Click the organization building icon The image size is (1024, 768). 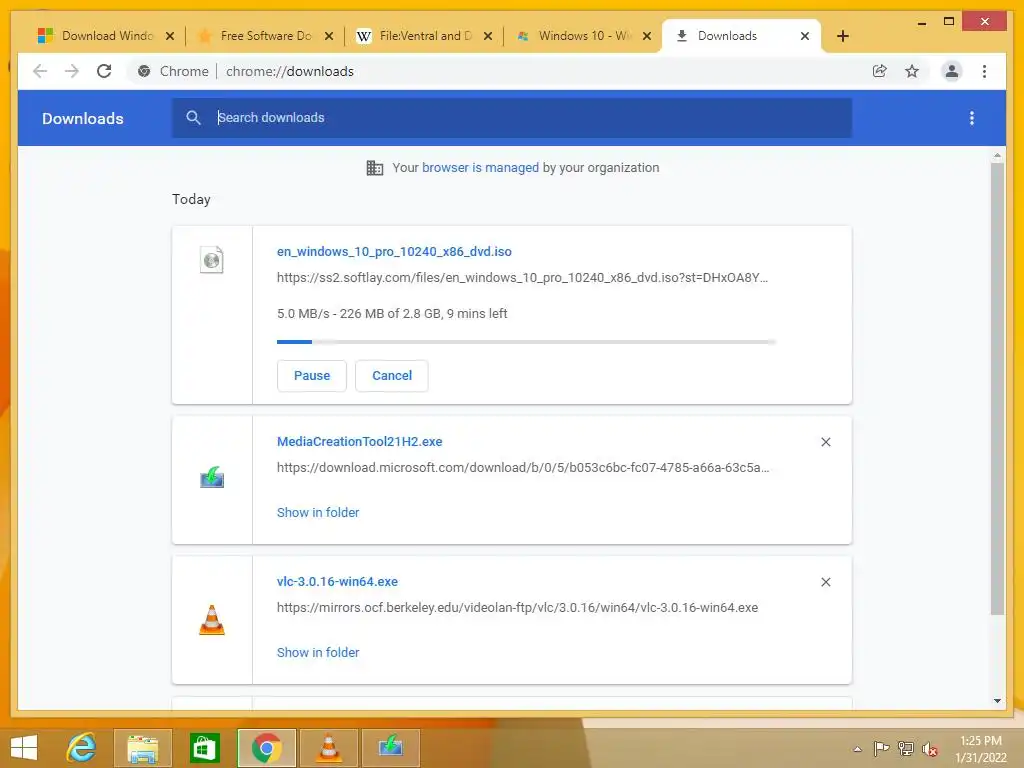click(x=375, y=168)
